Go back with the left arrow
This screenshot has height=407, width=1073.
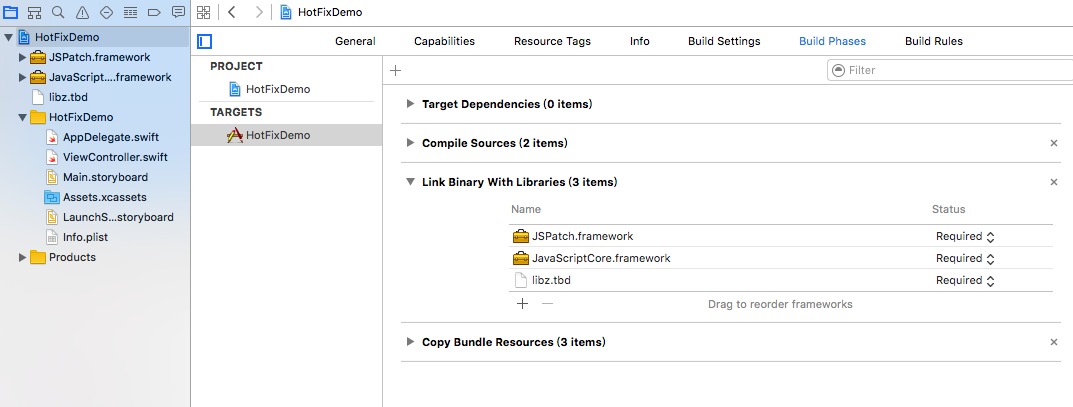point(232,12)
